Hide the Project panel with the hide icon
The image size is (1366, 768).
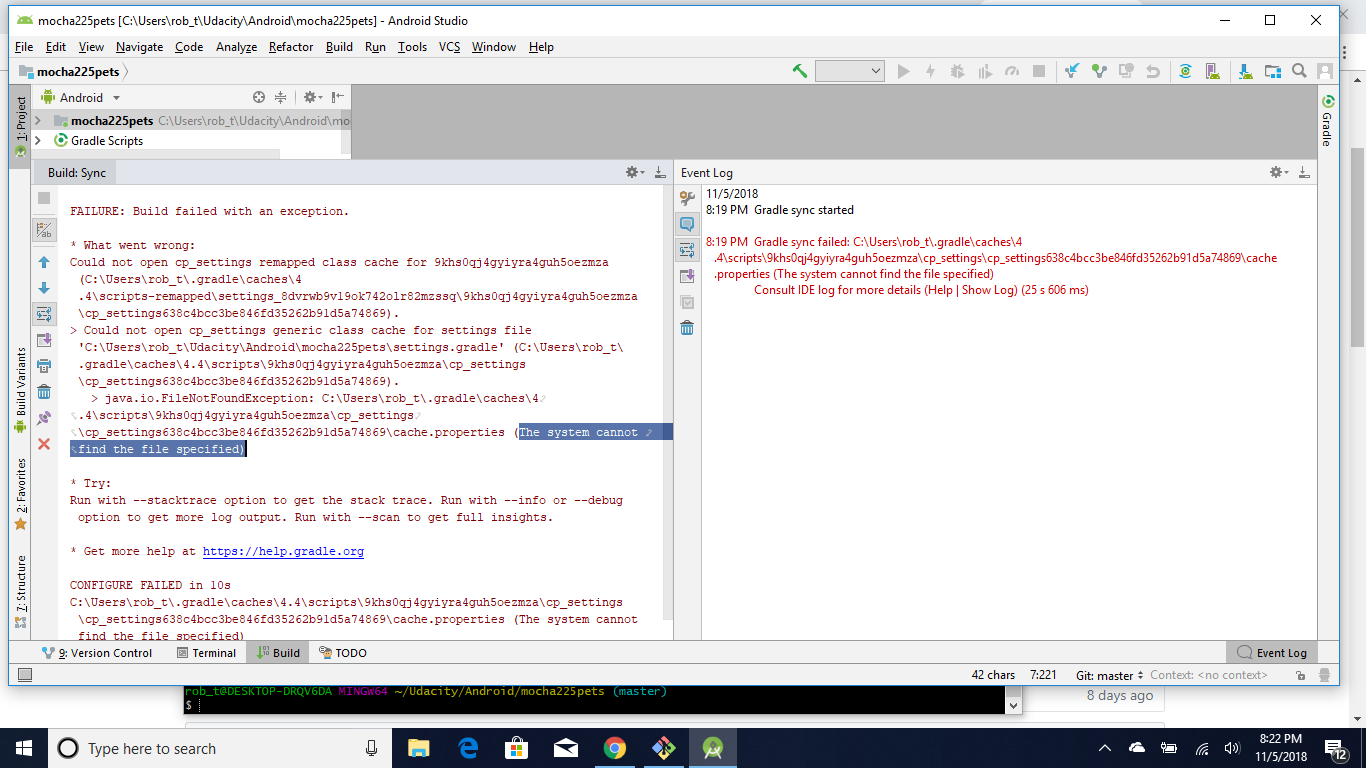(x=338, y=97)
